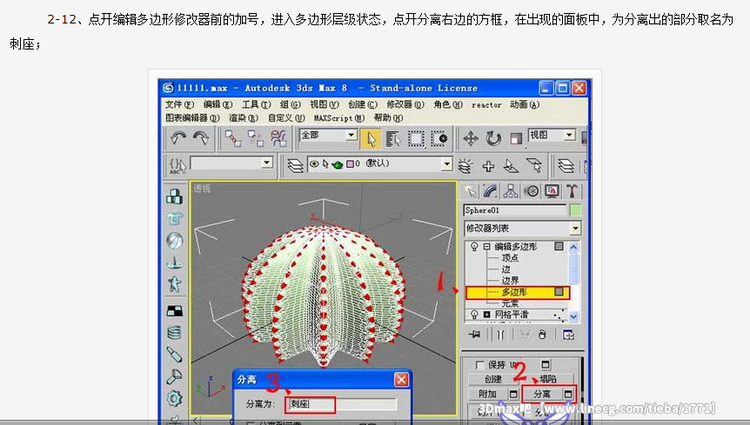Click the named selection sets ABC icon

click(x=177, y=165)
